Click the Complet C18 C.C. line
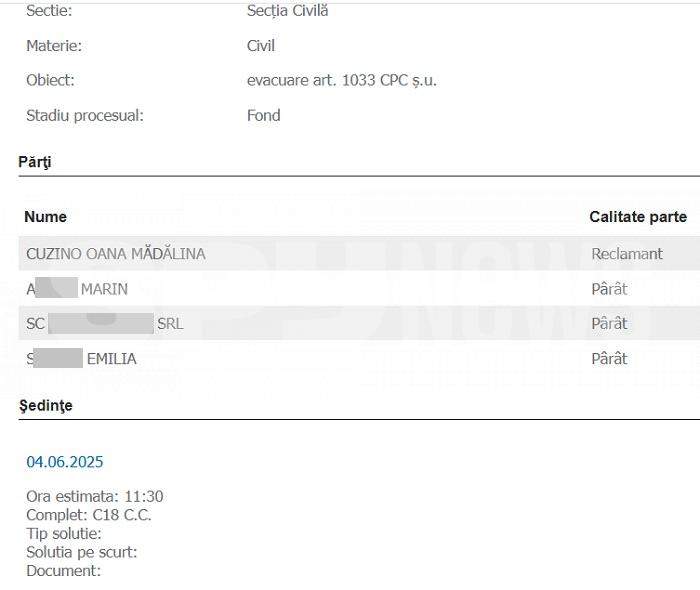The height and width of the screenshot is (590, 700). [89, 515]
